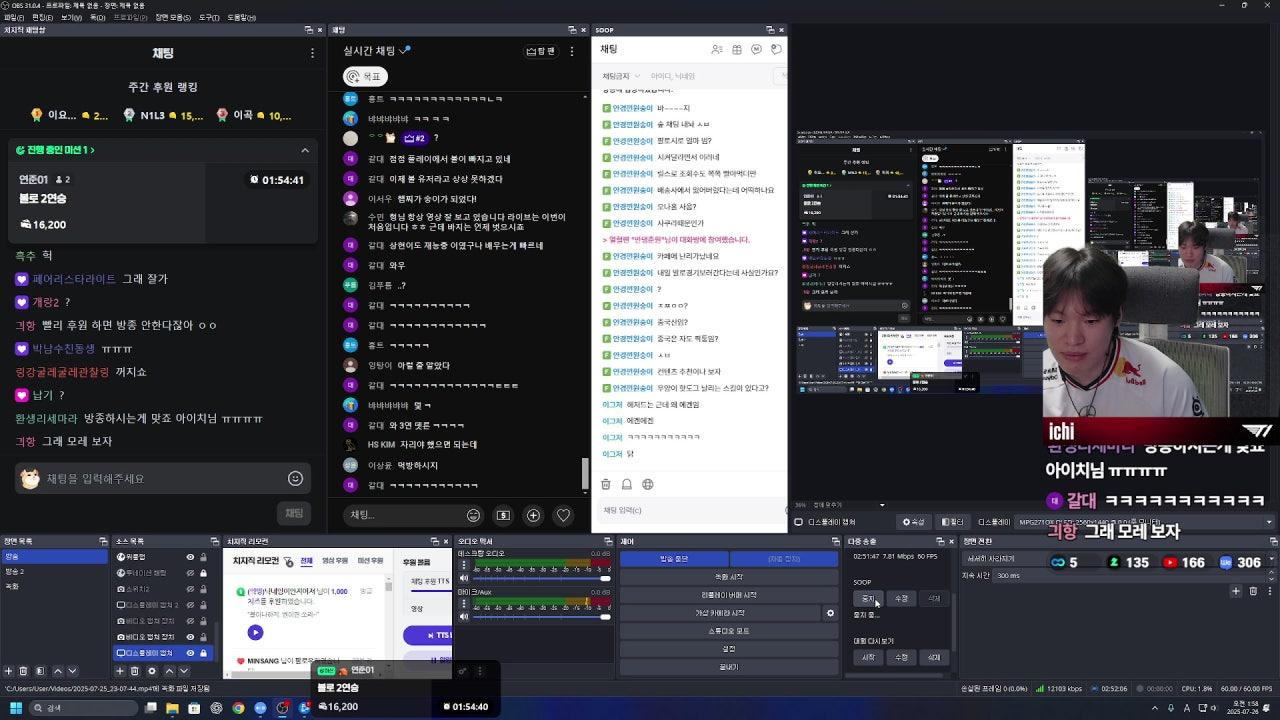This screenshot has height=720, width=1280.
Task: Click the bell icon below SOOP chat
Action: pos(627,484)
